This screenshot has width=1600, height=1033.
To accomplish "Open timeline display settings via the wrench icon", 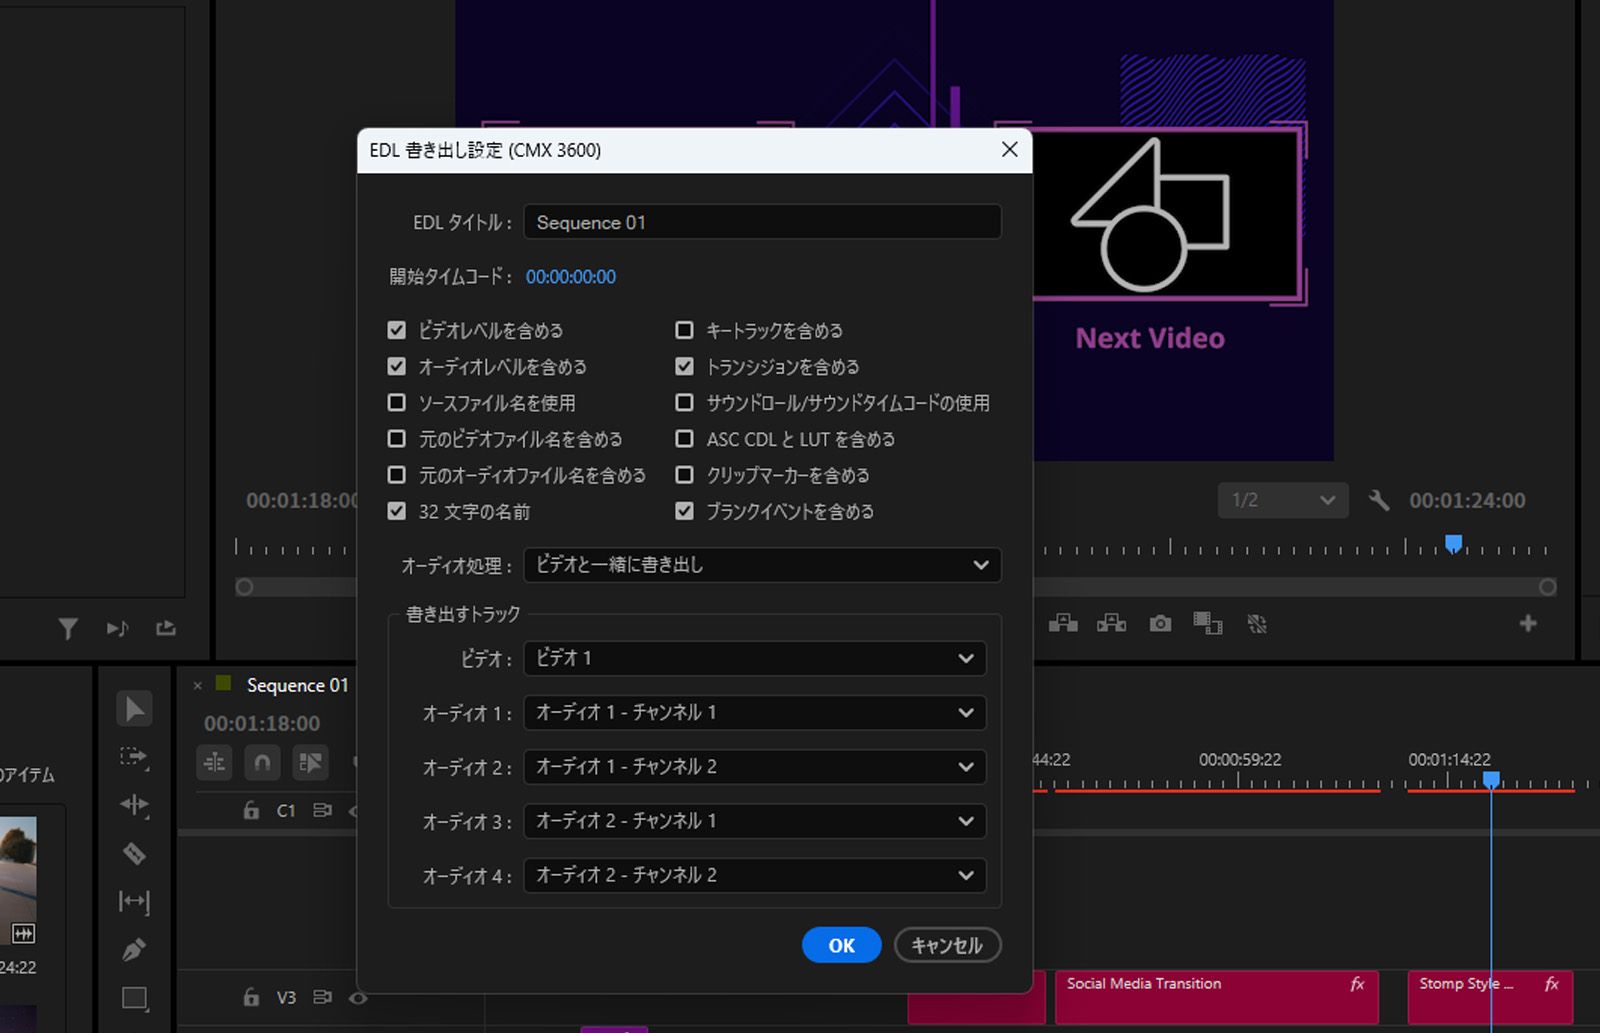I will click(1377, 500).
